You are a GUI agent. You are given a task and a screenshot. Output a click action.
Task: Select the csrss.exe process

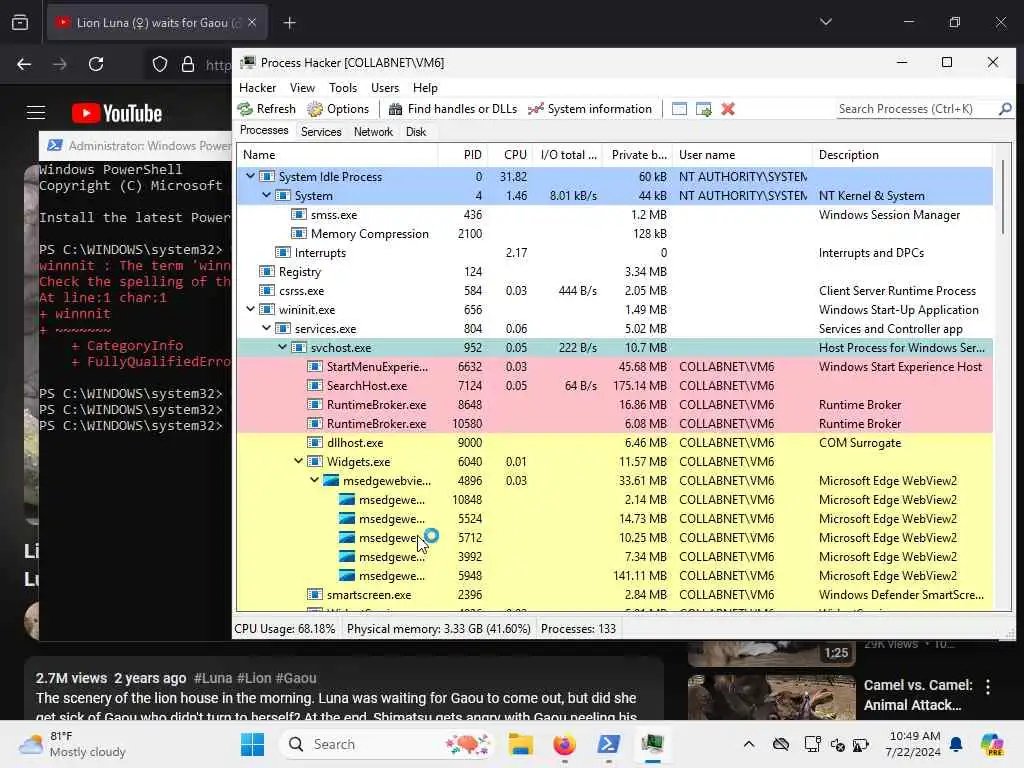click(615, 291)
